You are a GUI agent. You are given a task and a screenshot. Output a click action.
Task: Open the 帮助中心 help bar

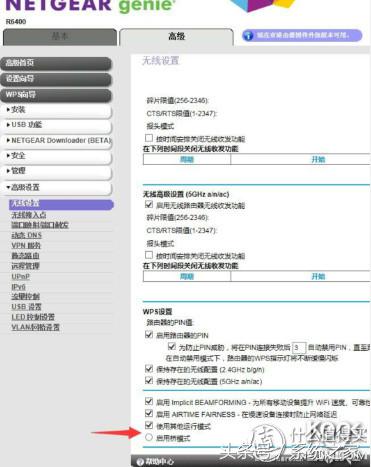[250, 462]
